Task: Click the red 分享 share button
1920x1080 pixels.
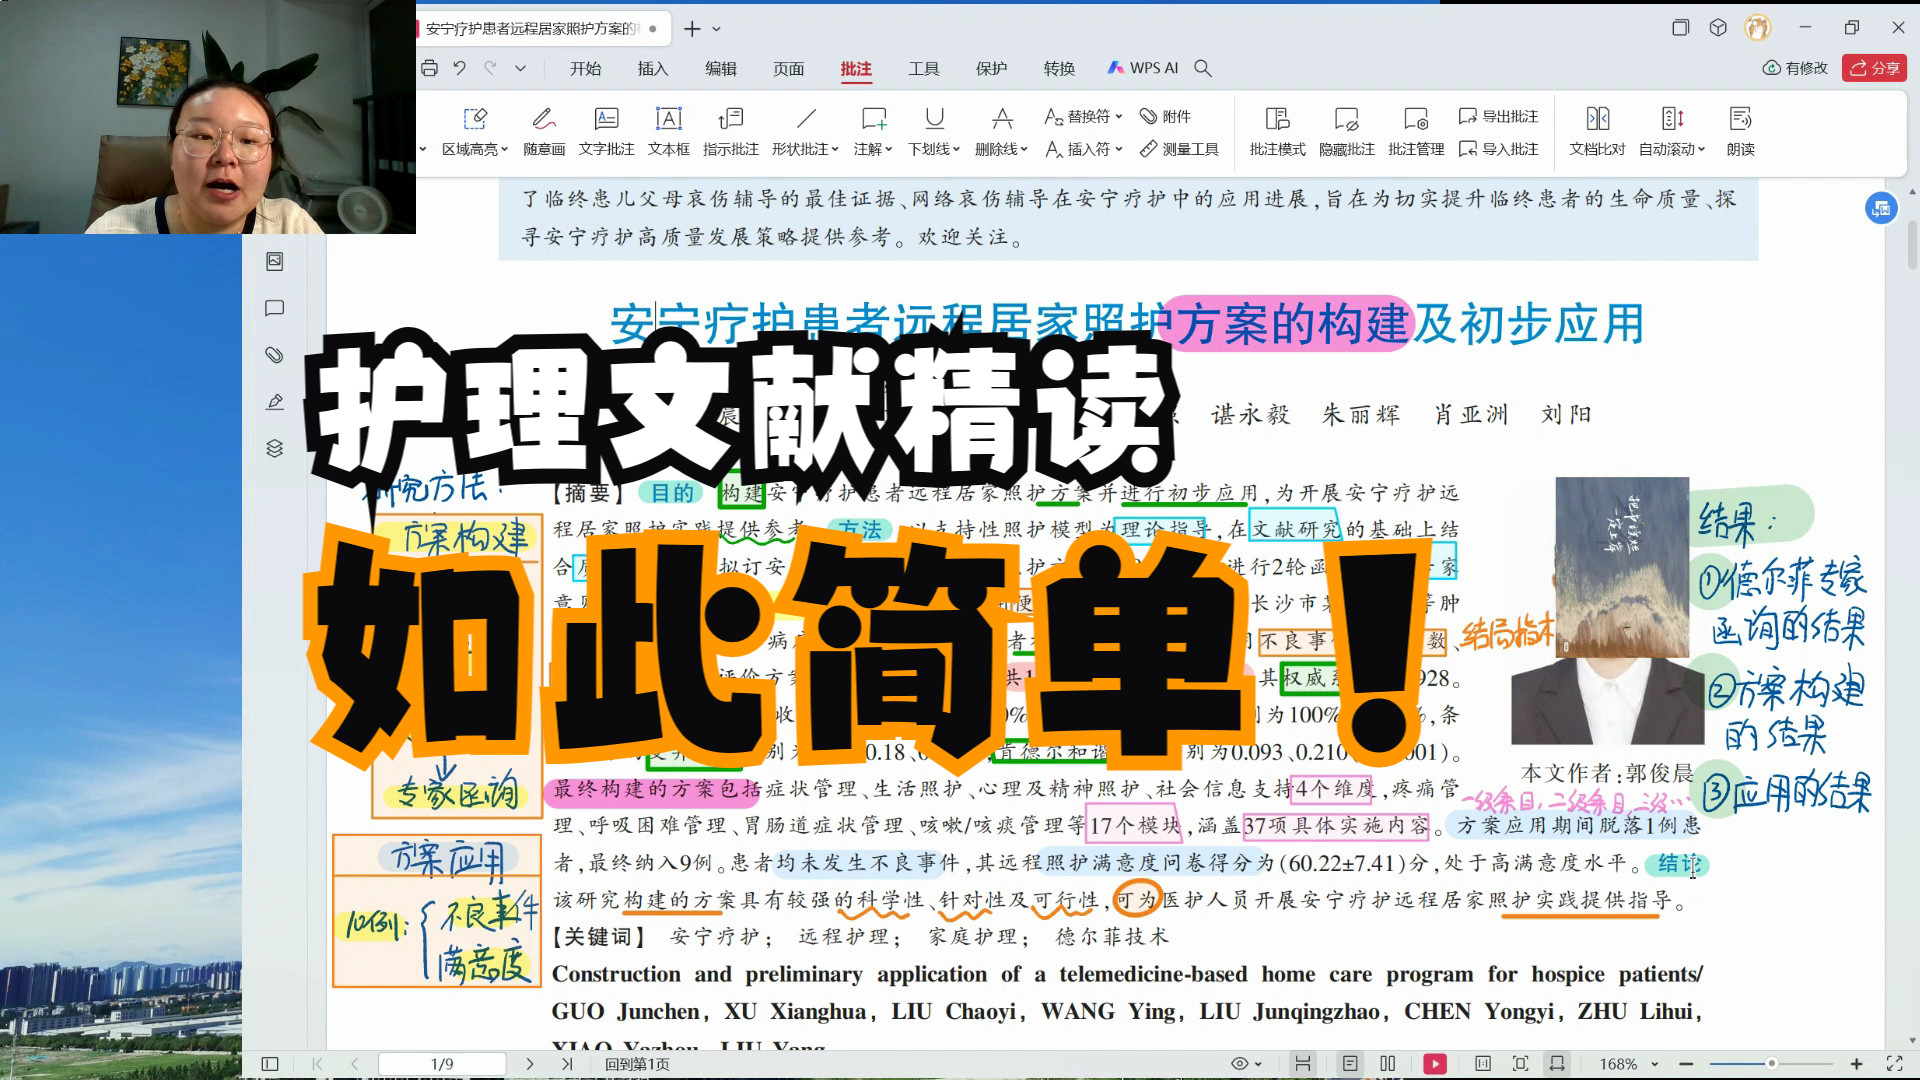Action: click(x=1875, y=68)
